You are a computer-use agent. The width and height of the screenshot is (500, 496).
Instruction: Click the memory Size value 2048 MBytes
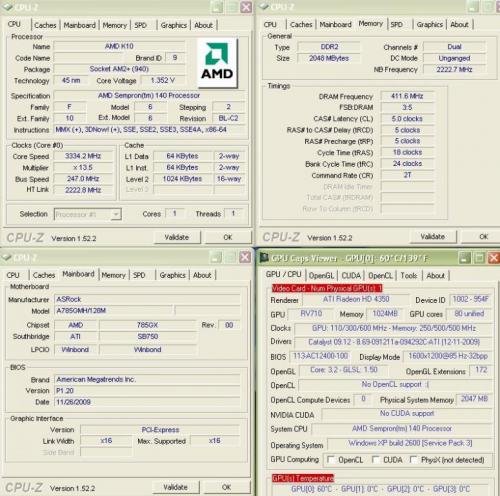coord(329,58)
